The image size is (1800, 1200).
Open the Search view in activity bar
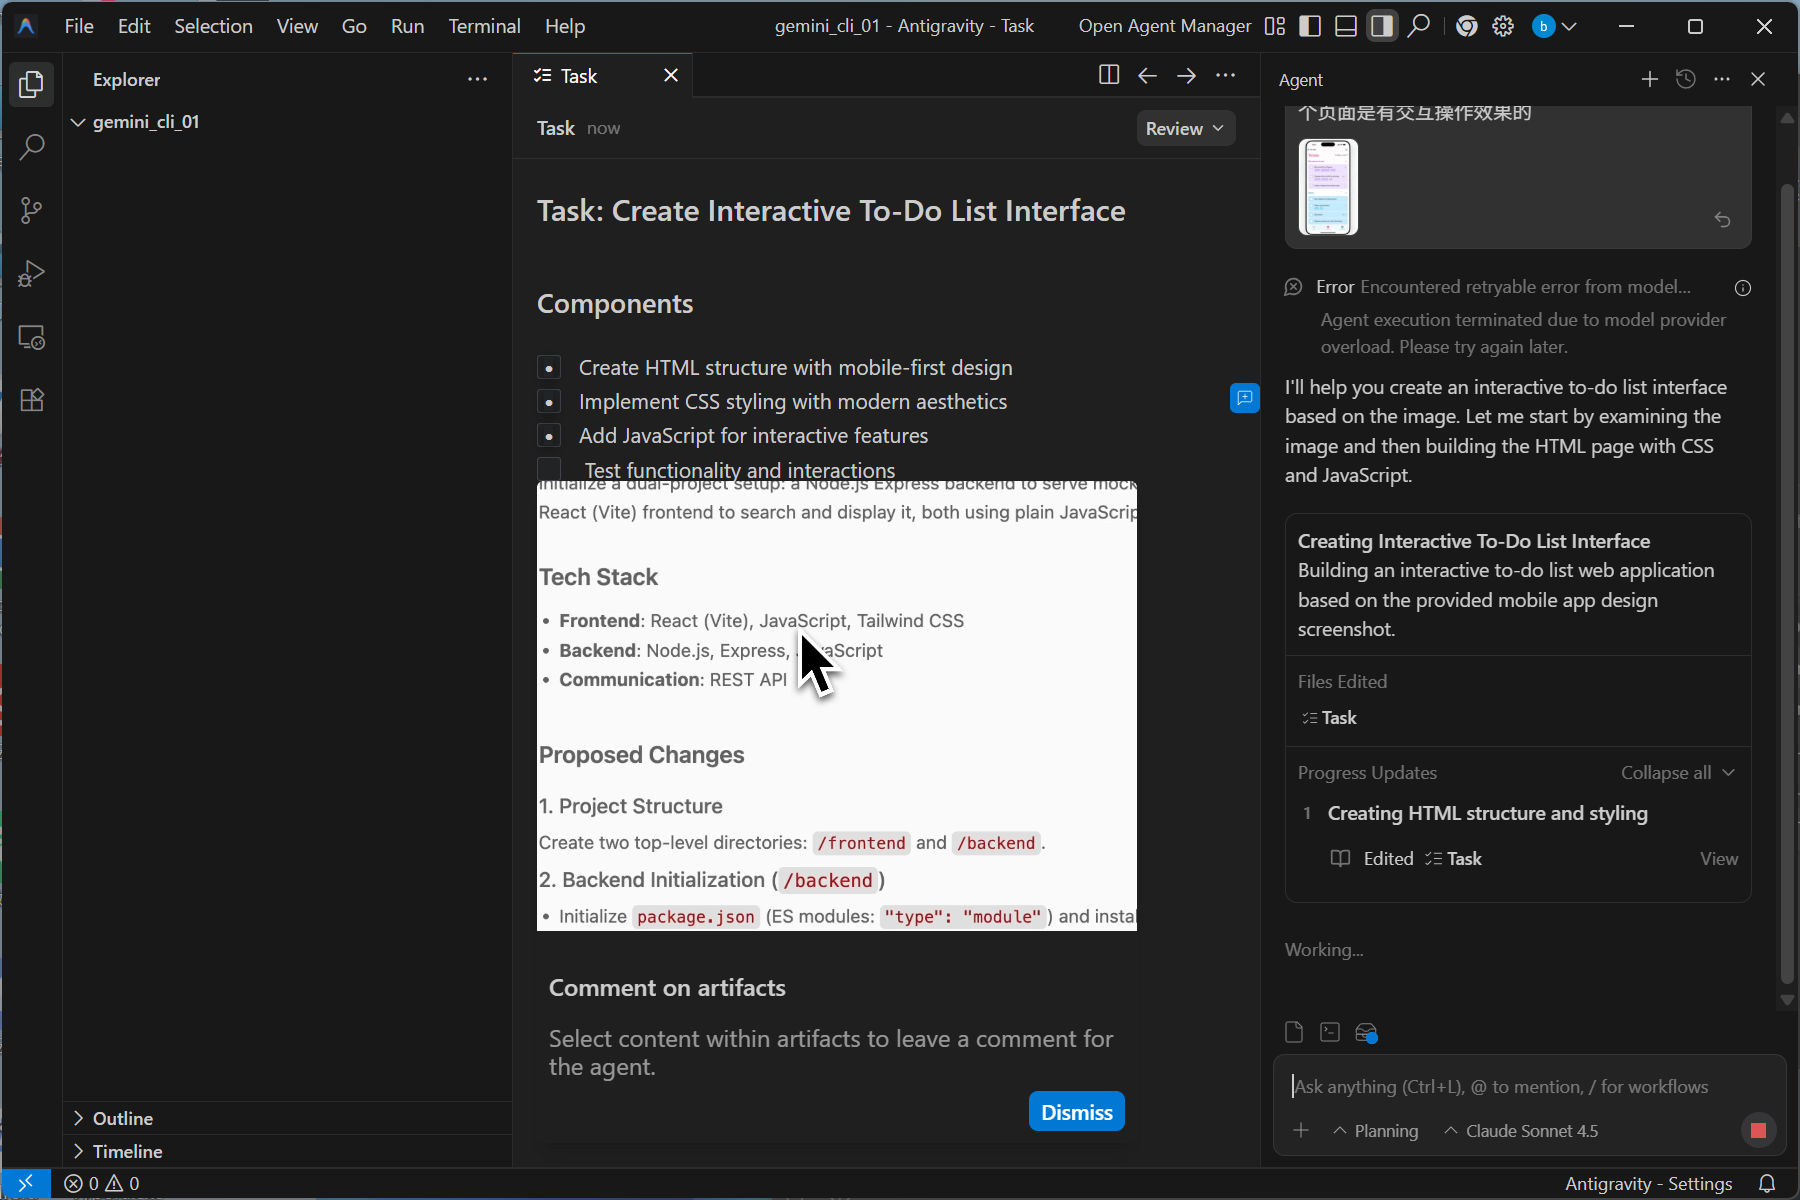point(32,148)
